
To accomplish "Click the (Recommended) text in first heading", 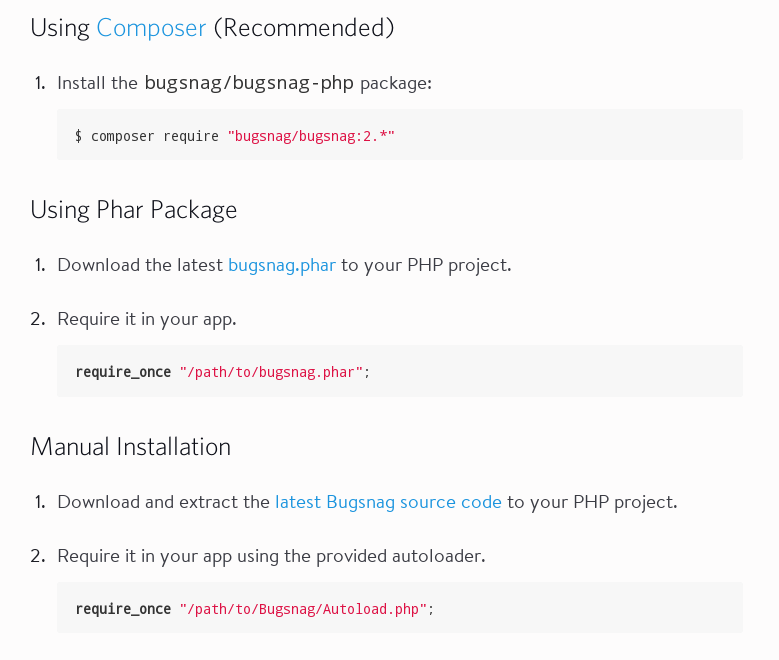I will coord(303,28).
